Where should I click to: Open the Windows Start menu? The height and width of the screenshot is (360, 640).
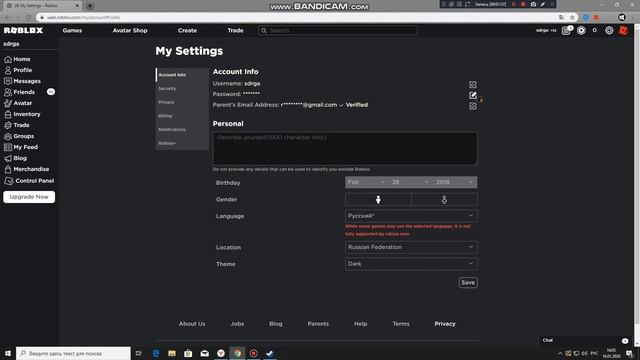(8, 353)
